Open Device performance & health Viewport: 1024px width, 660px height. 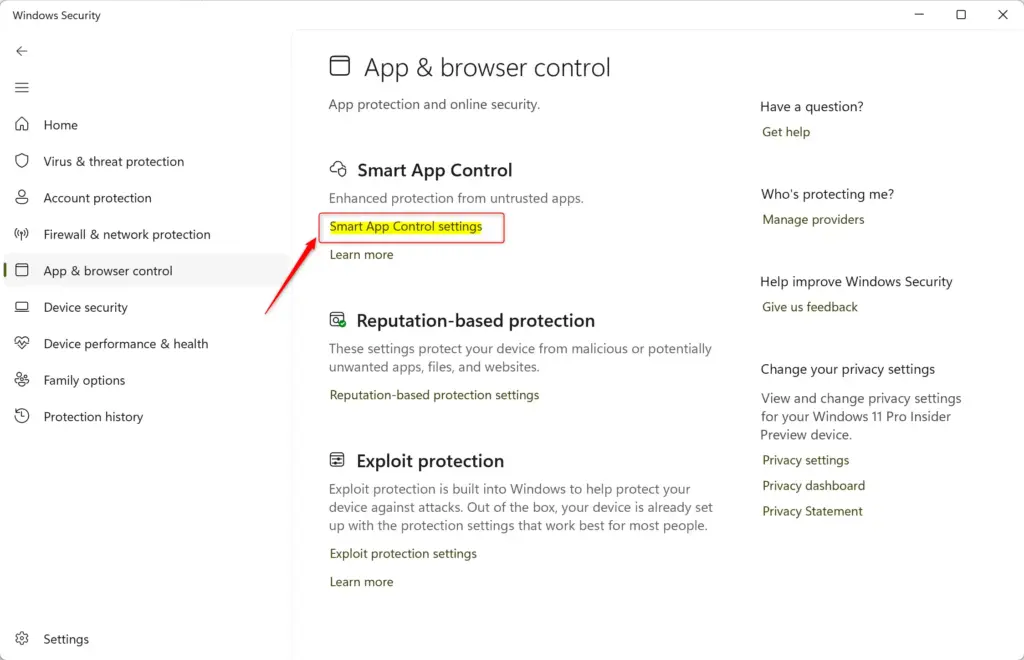click(126, 344)
